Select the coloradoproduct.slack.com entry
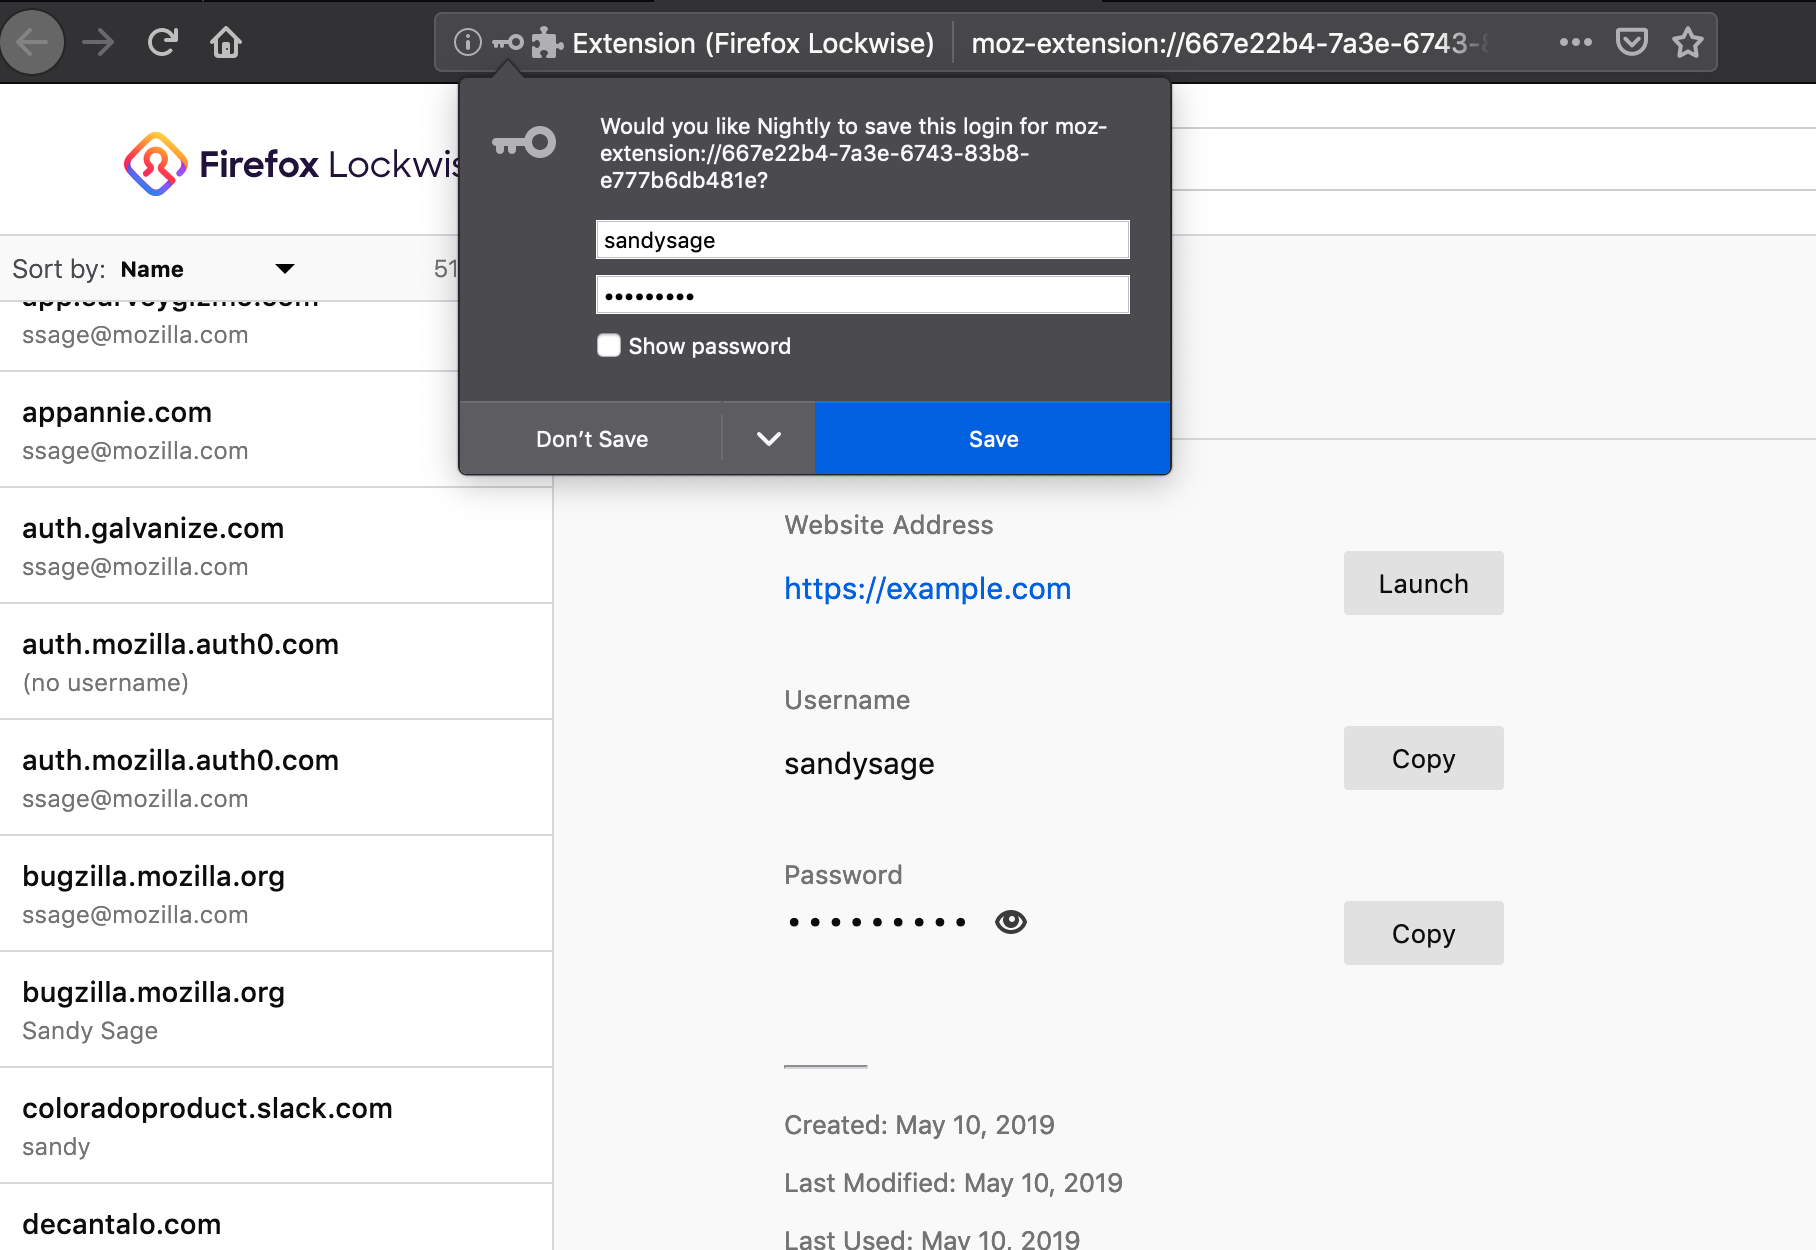 pos(276,1126)
